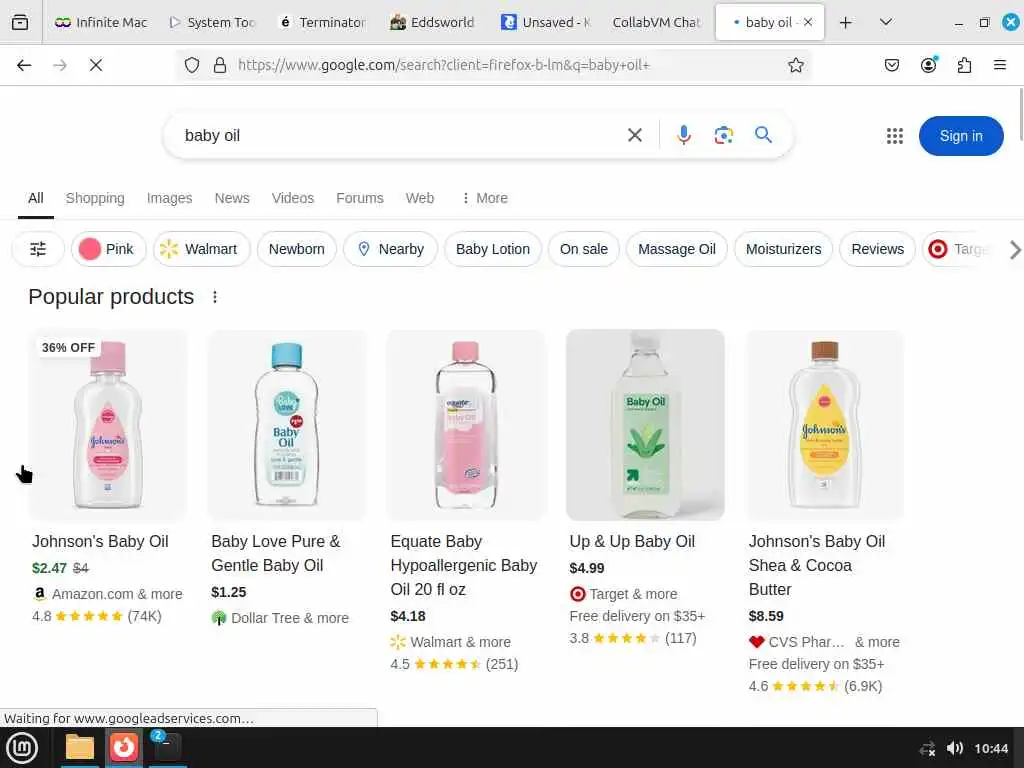Open Google apps grid

(x=895, y=136)
